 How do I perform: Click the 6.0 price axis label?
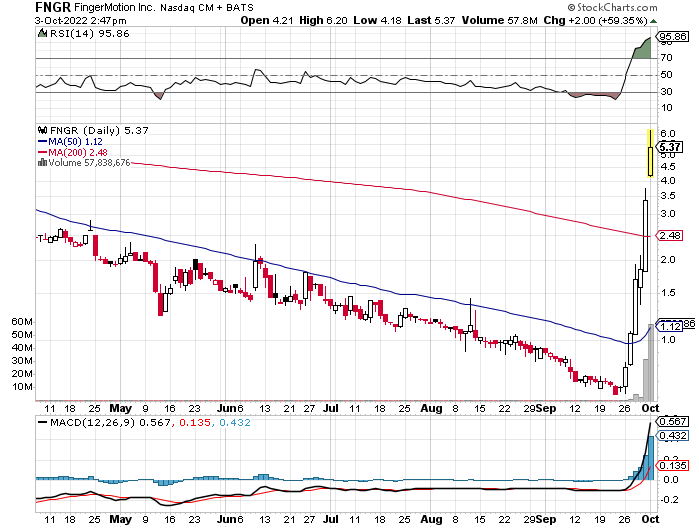pos(668,134)
